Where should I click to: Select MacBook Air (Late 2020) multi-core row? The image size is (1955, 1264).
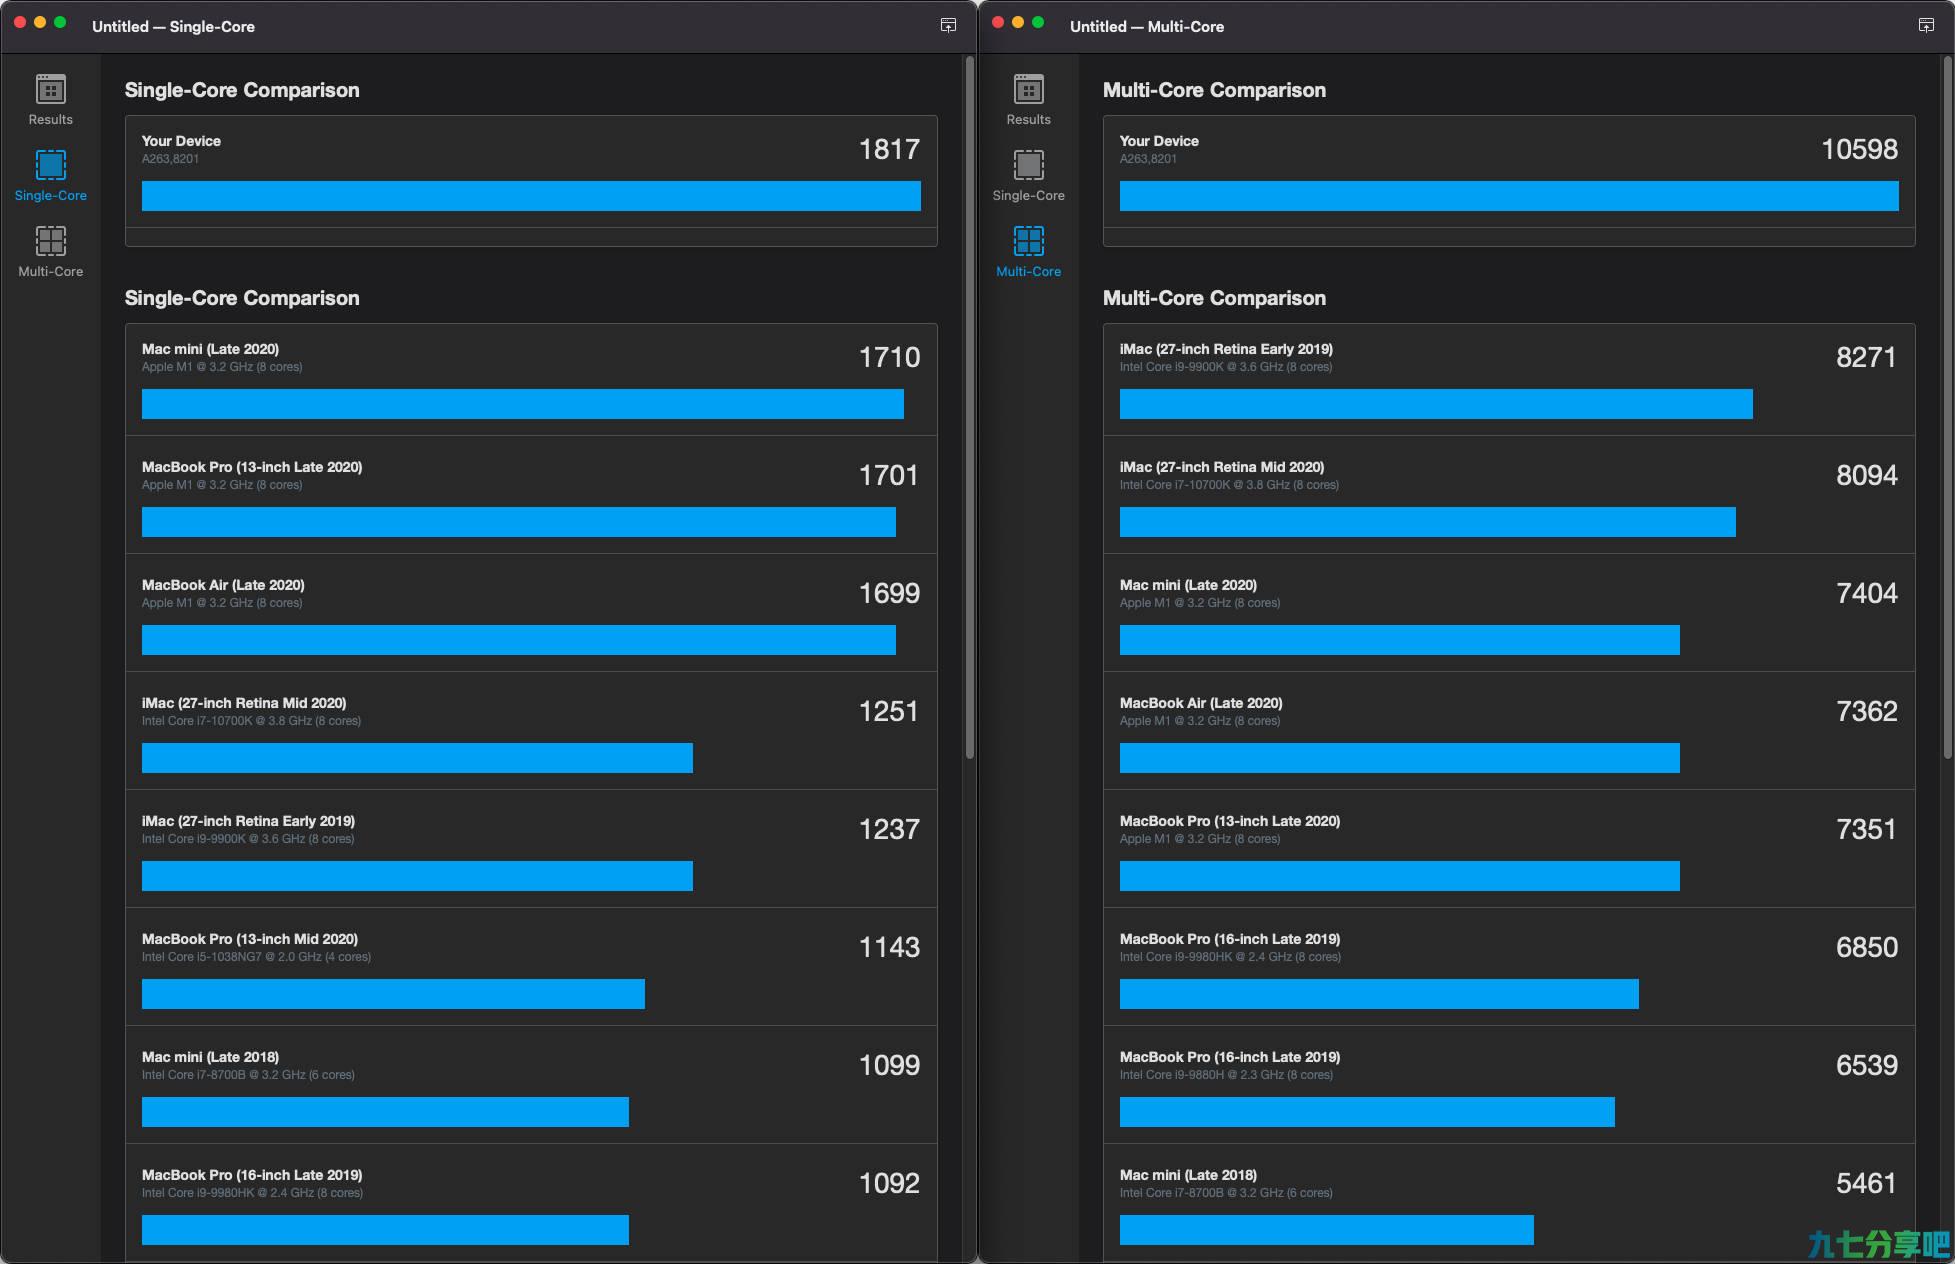coord(1509,731)
